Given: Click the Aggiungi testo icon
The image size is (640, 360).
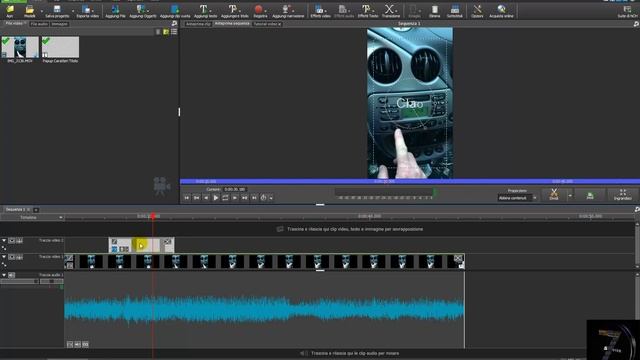Looking at the screenshot, I should (205, 11).
